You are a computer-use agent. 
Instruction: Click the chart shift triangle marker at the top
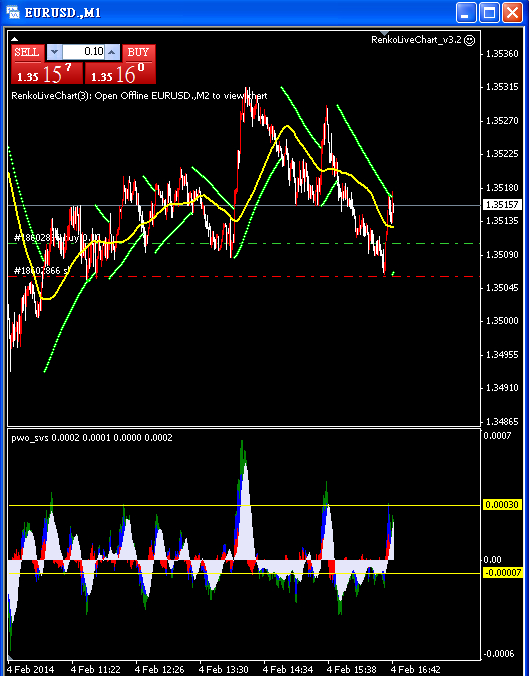point(384,34)
